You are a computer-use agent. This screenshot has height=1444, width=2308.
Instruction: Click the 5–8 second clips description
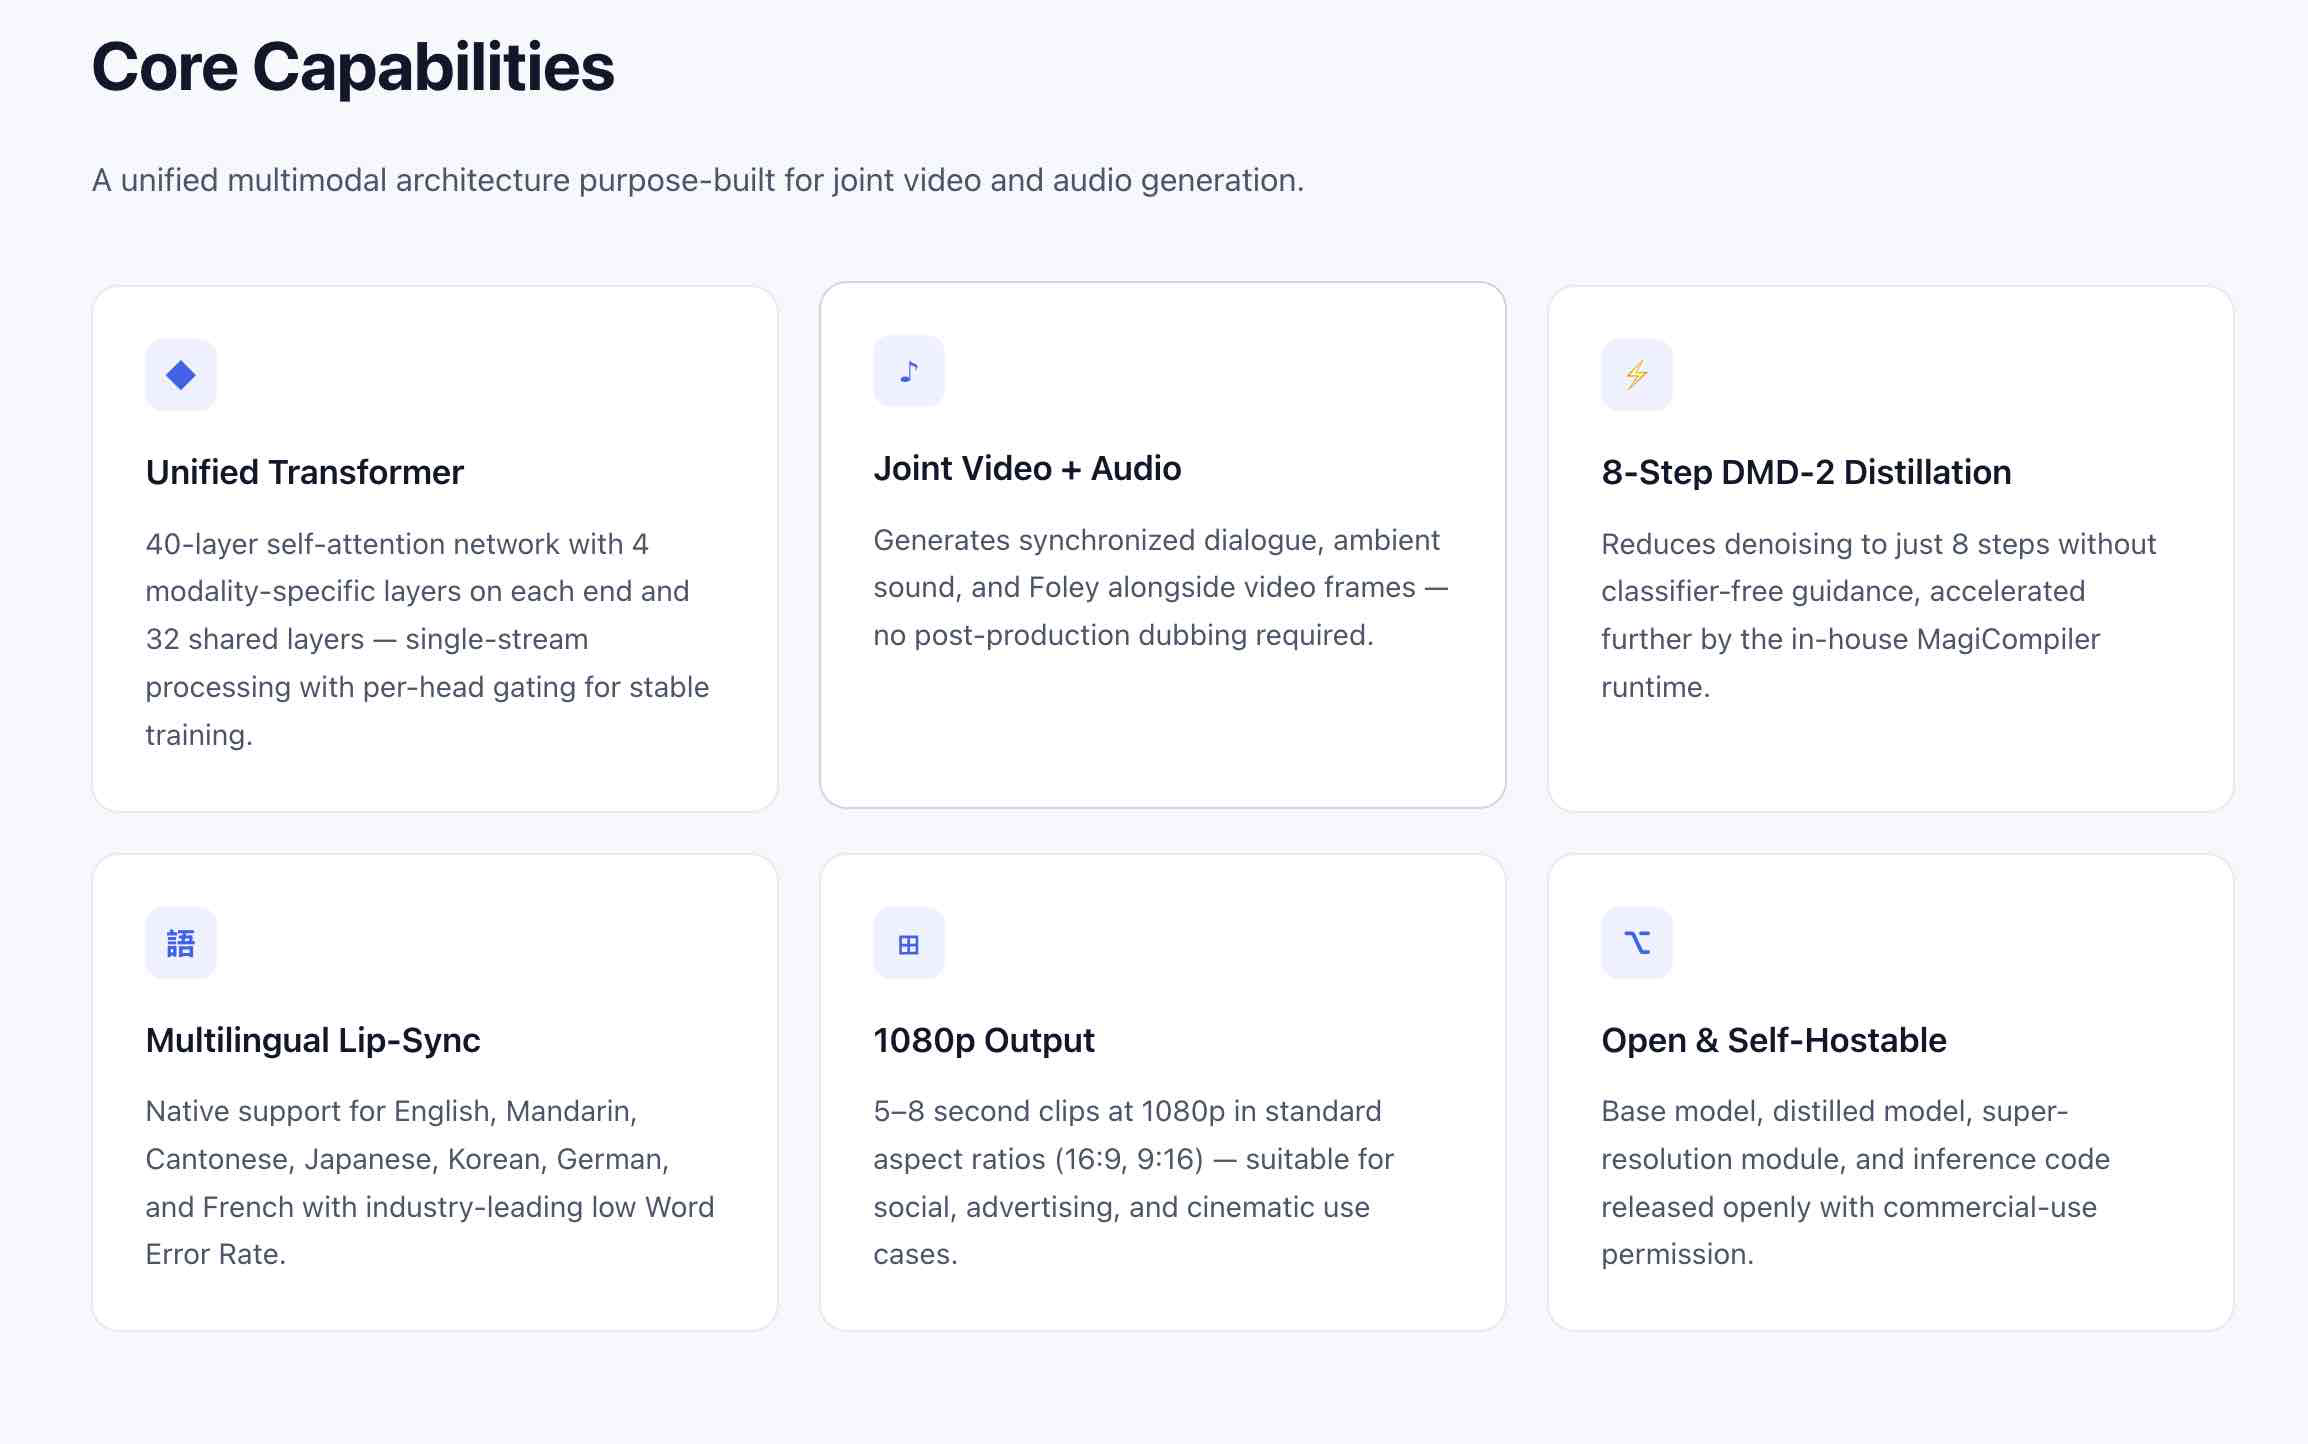[1133, 1182]
